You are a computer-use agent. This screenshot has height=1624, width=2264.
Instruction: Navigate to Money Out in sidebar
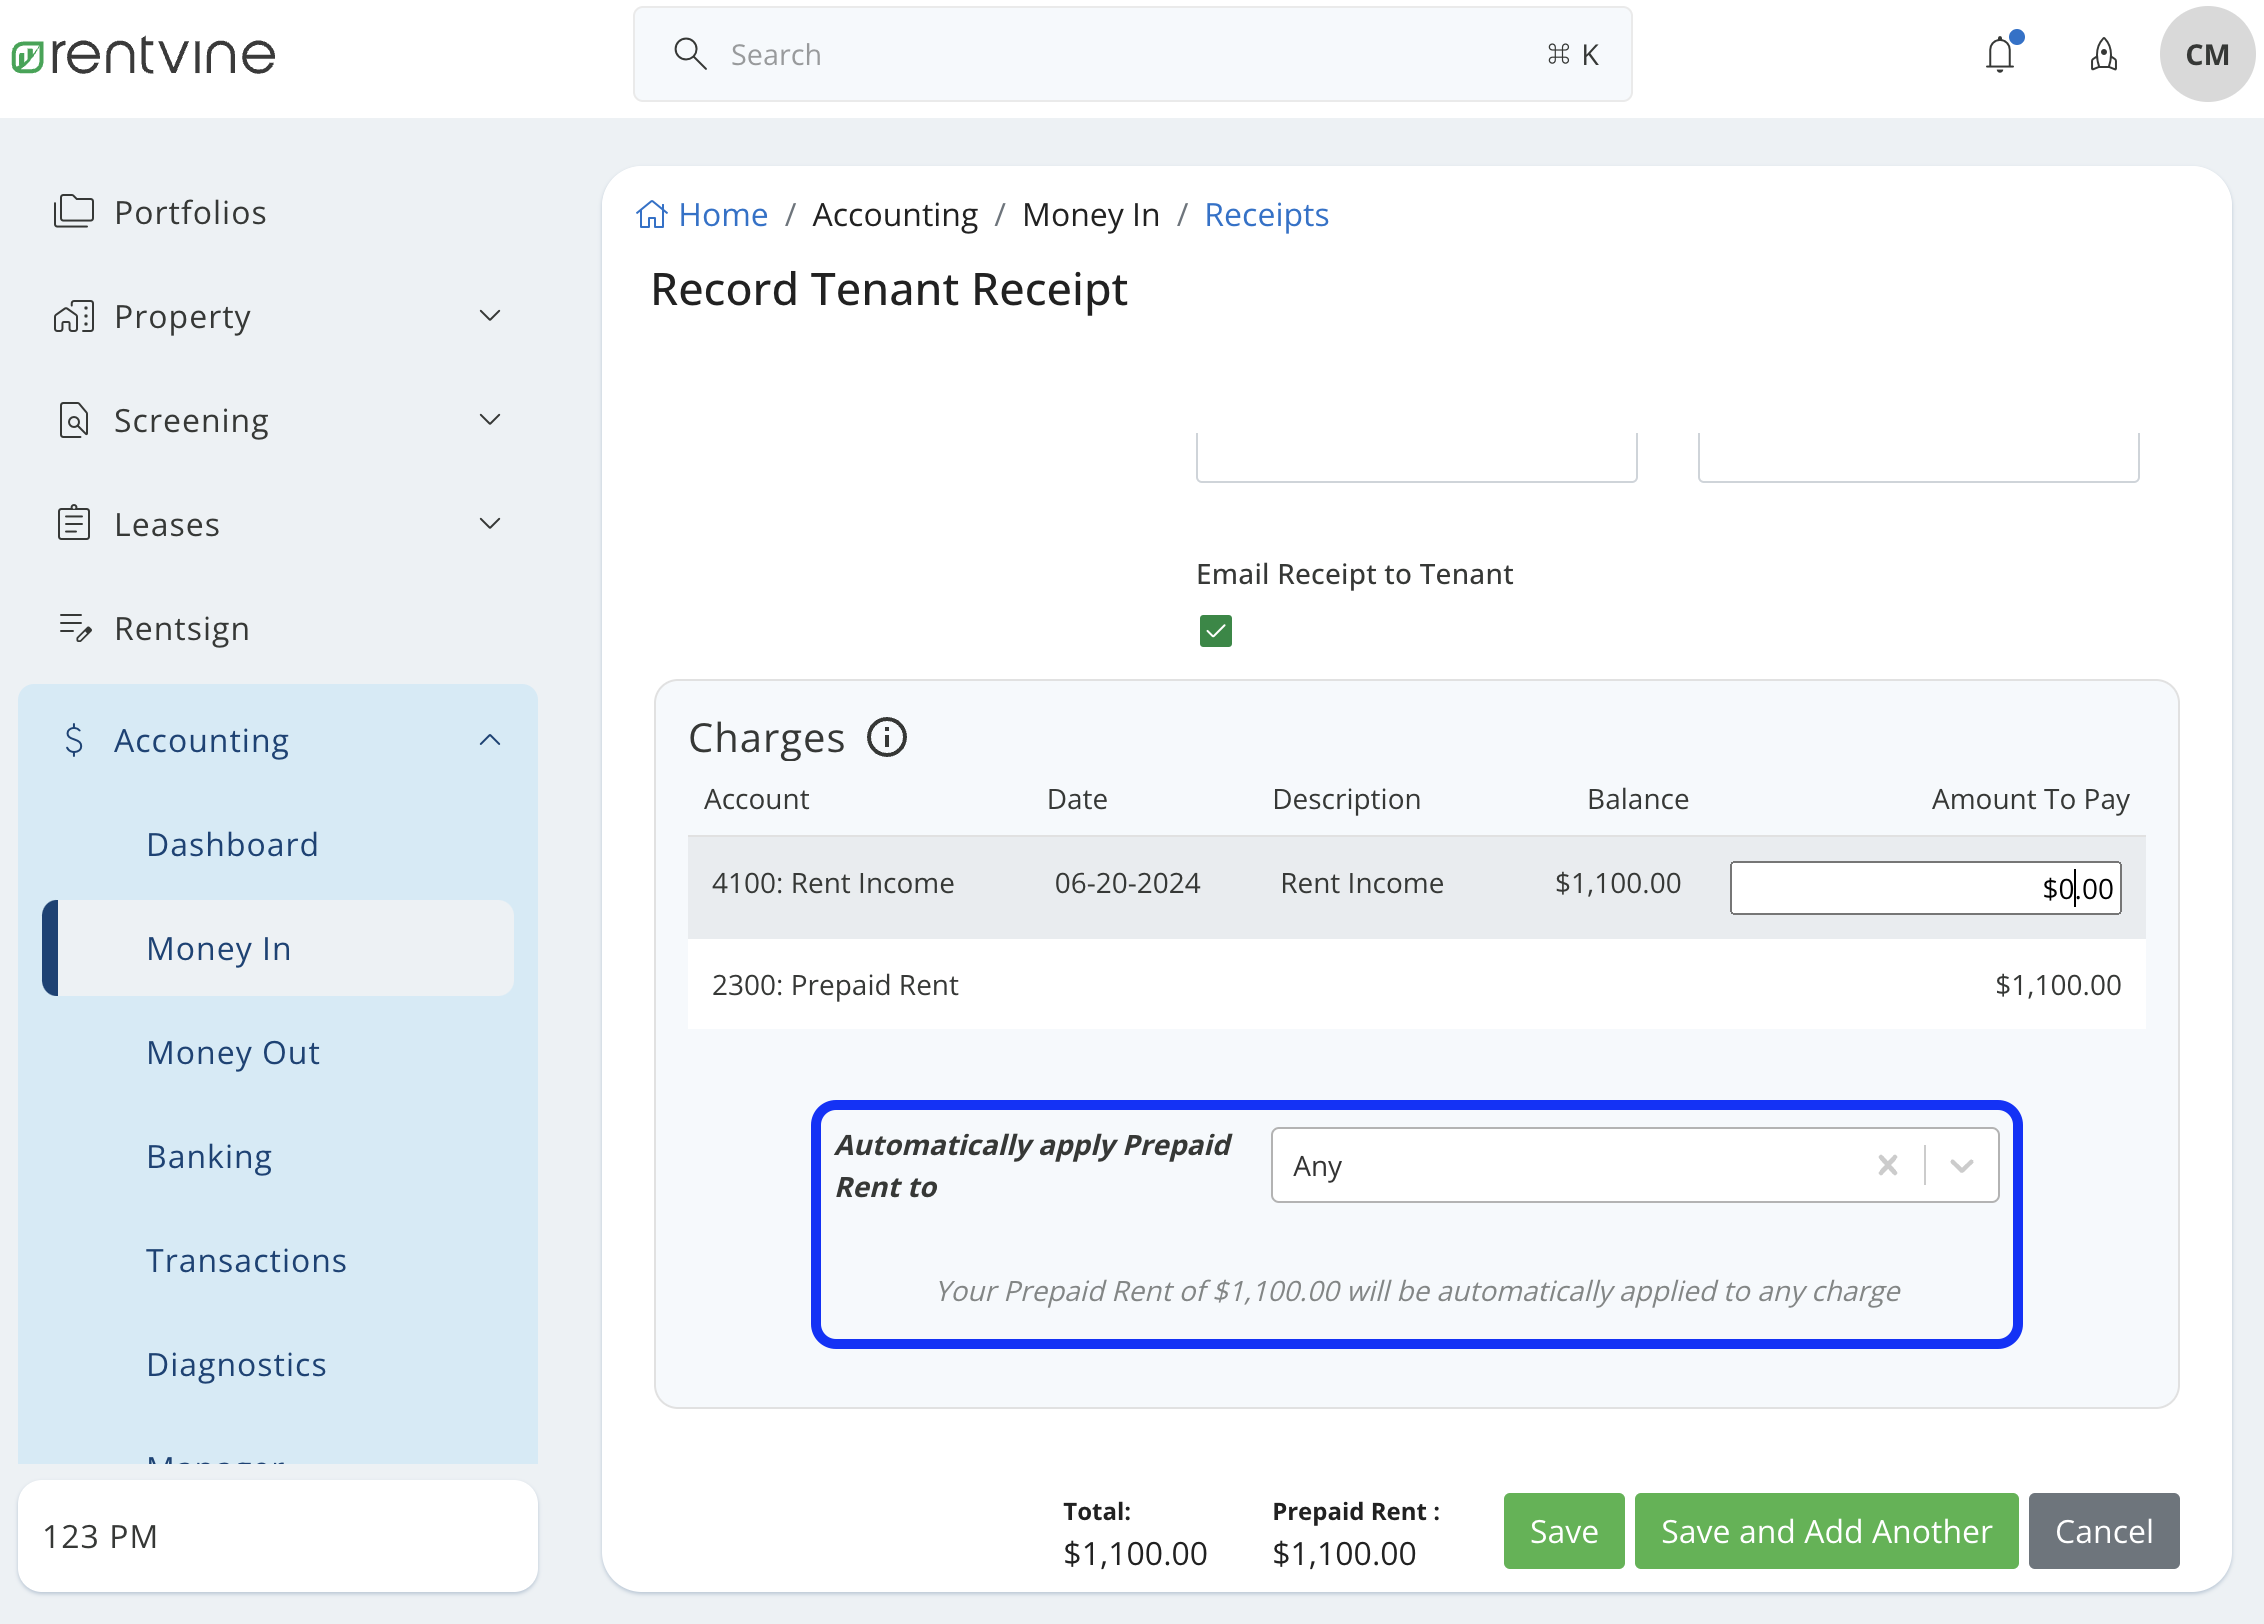233,1052
